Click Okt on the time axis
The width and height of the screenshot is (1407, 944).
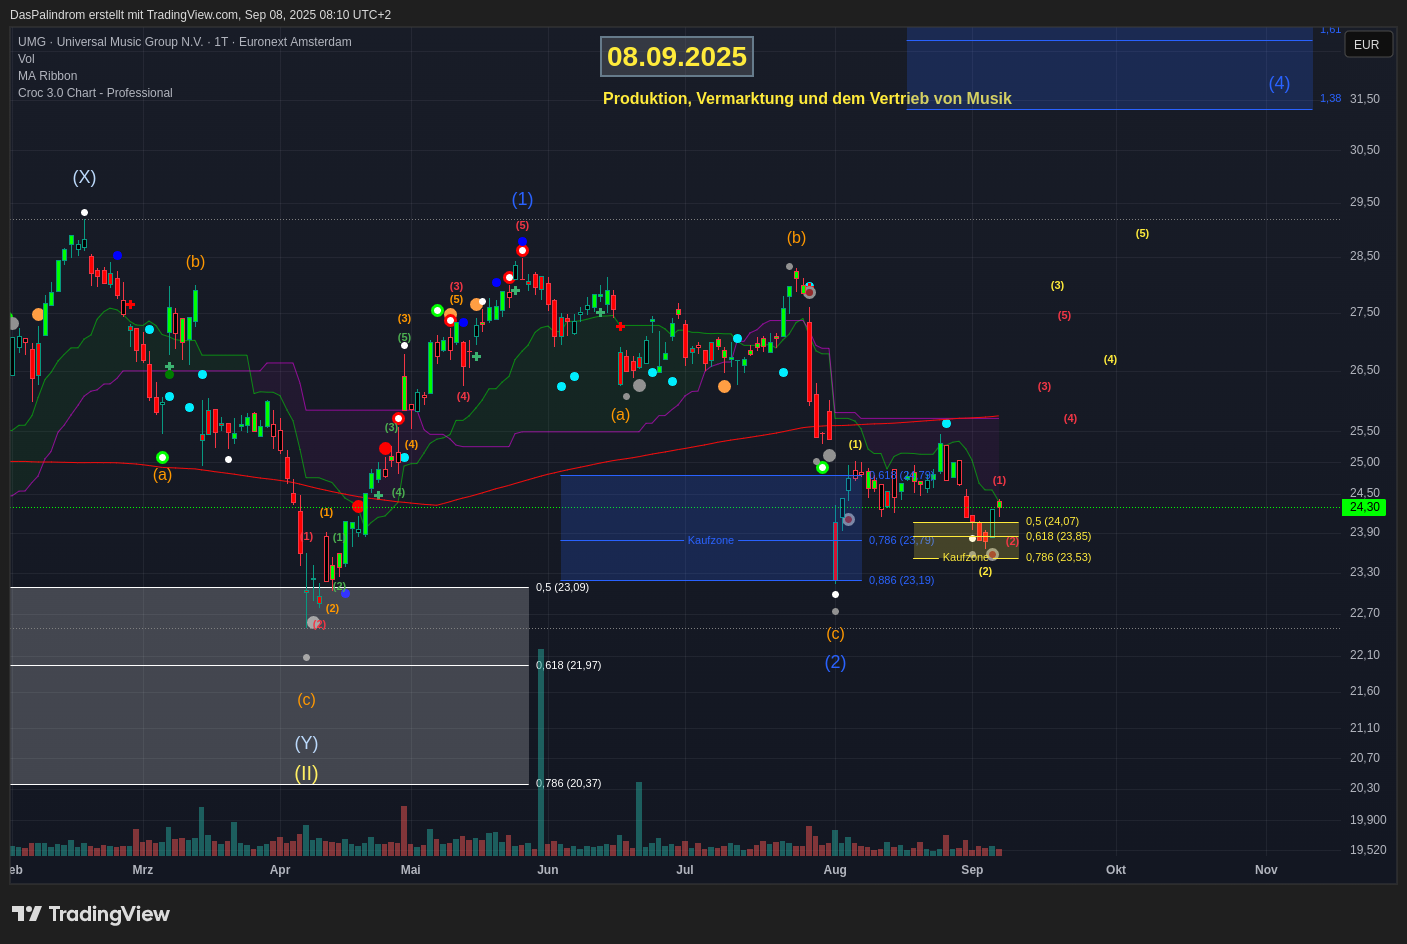1116,870
